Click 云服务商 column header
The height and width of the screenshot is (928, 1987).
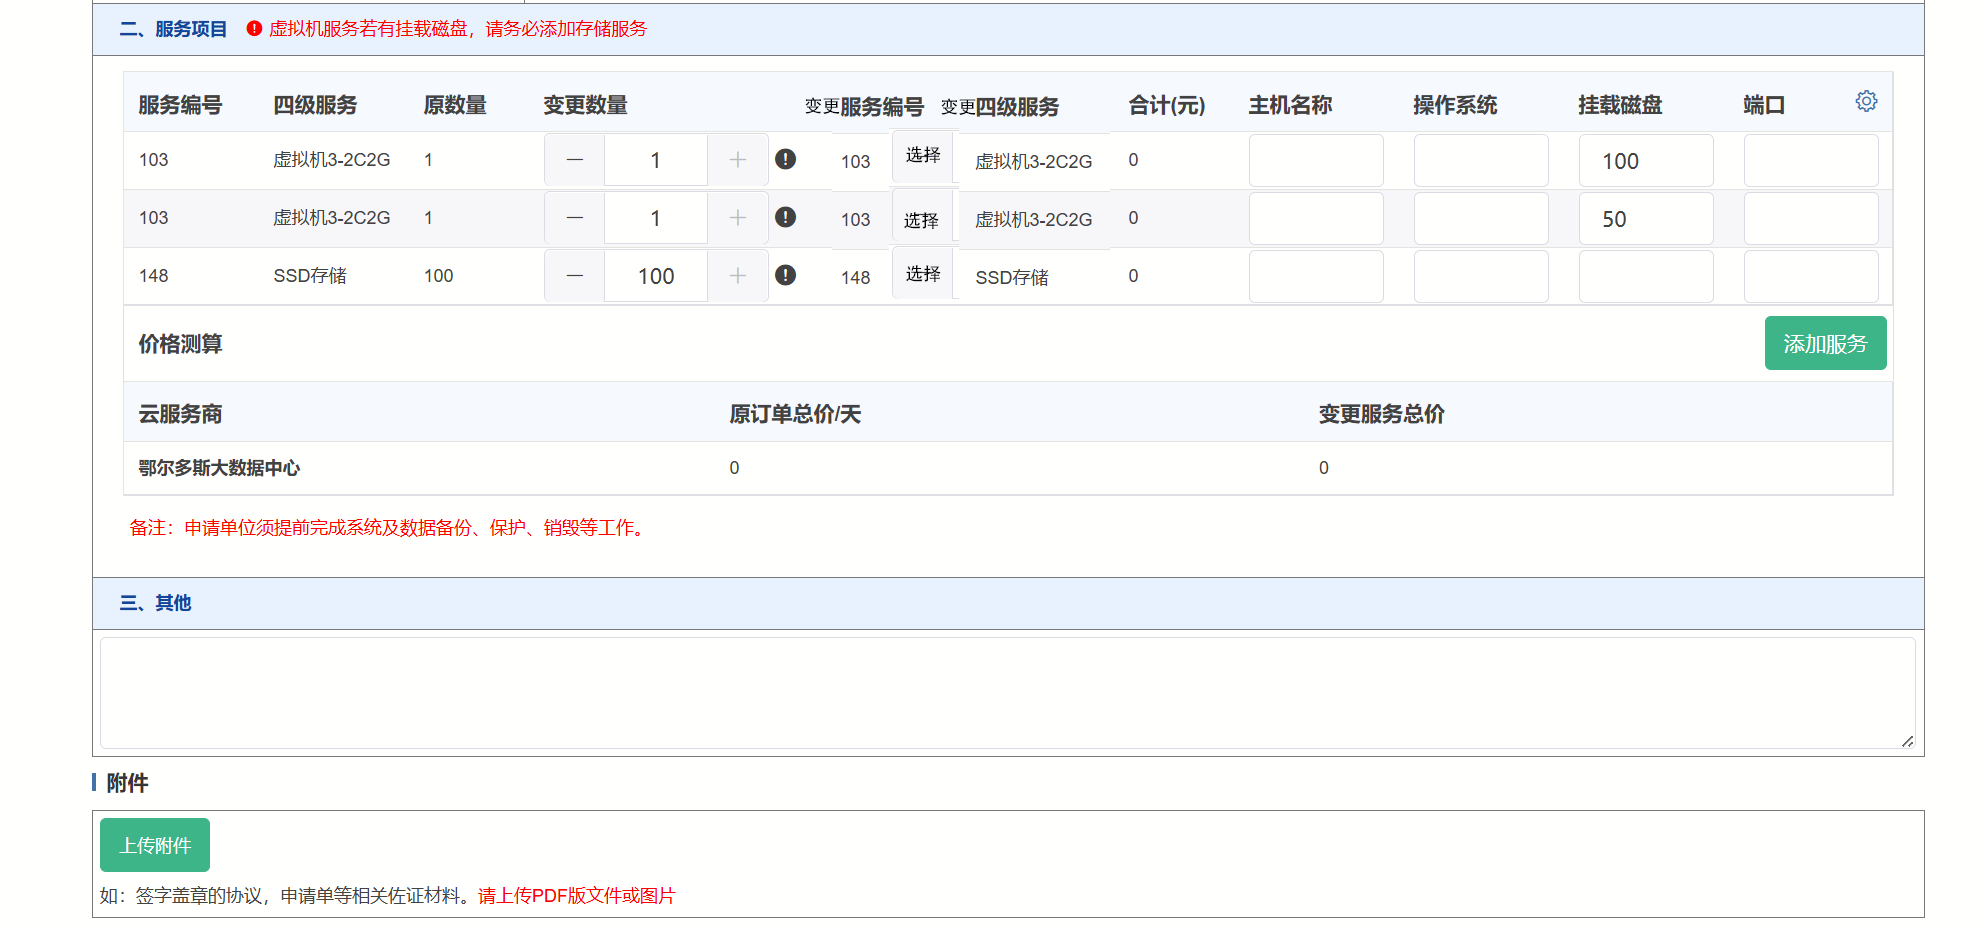[x=180, y=414]
